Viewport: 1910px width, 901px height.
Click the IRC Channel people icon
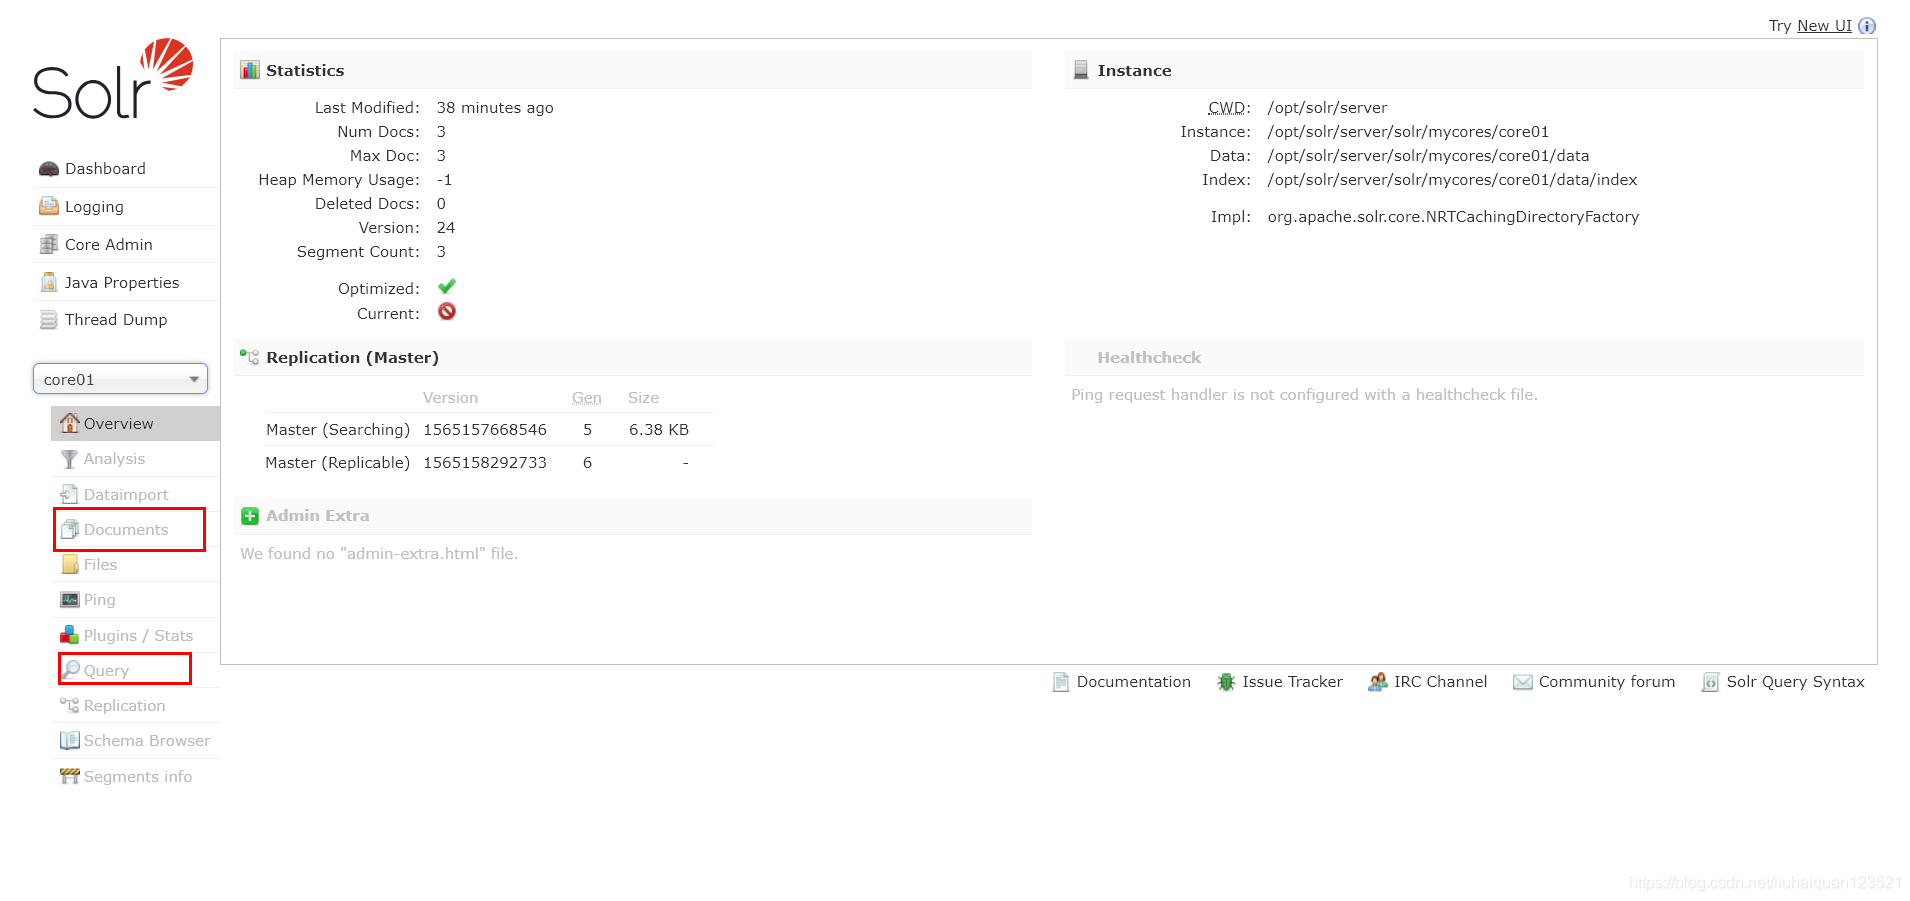click(1377, 682)
